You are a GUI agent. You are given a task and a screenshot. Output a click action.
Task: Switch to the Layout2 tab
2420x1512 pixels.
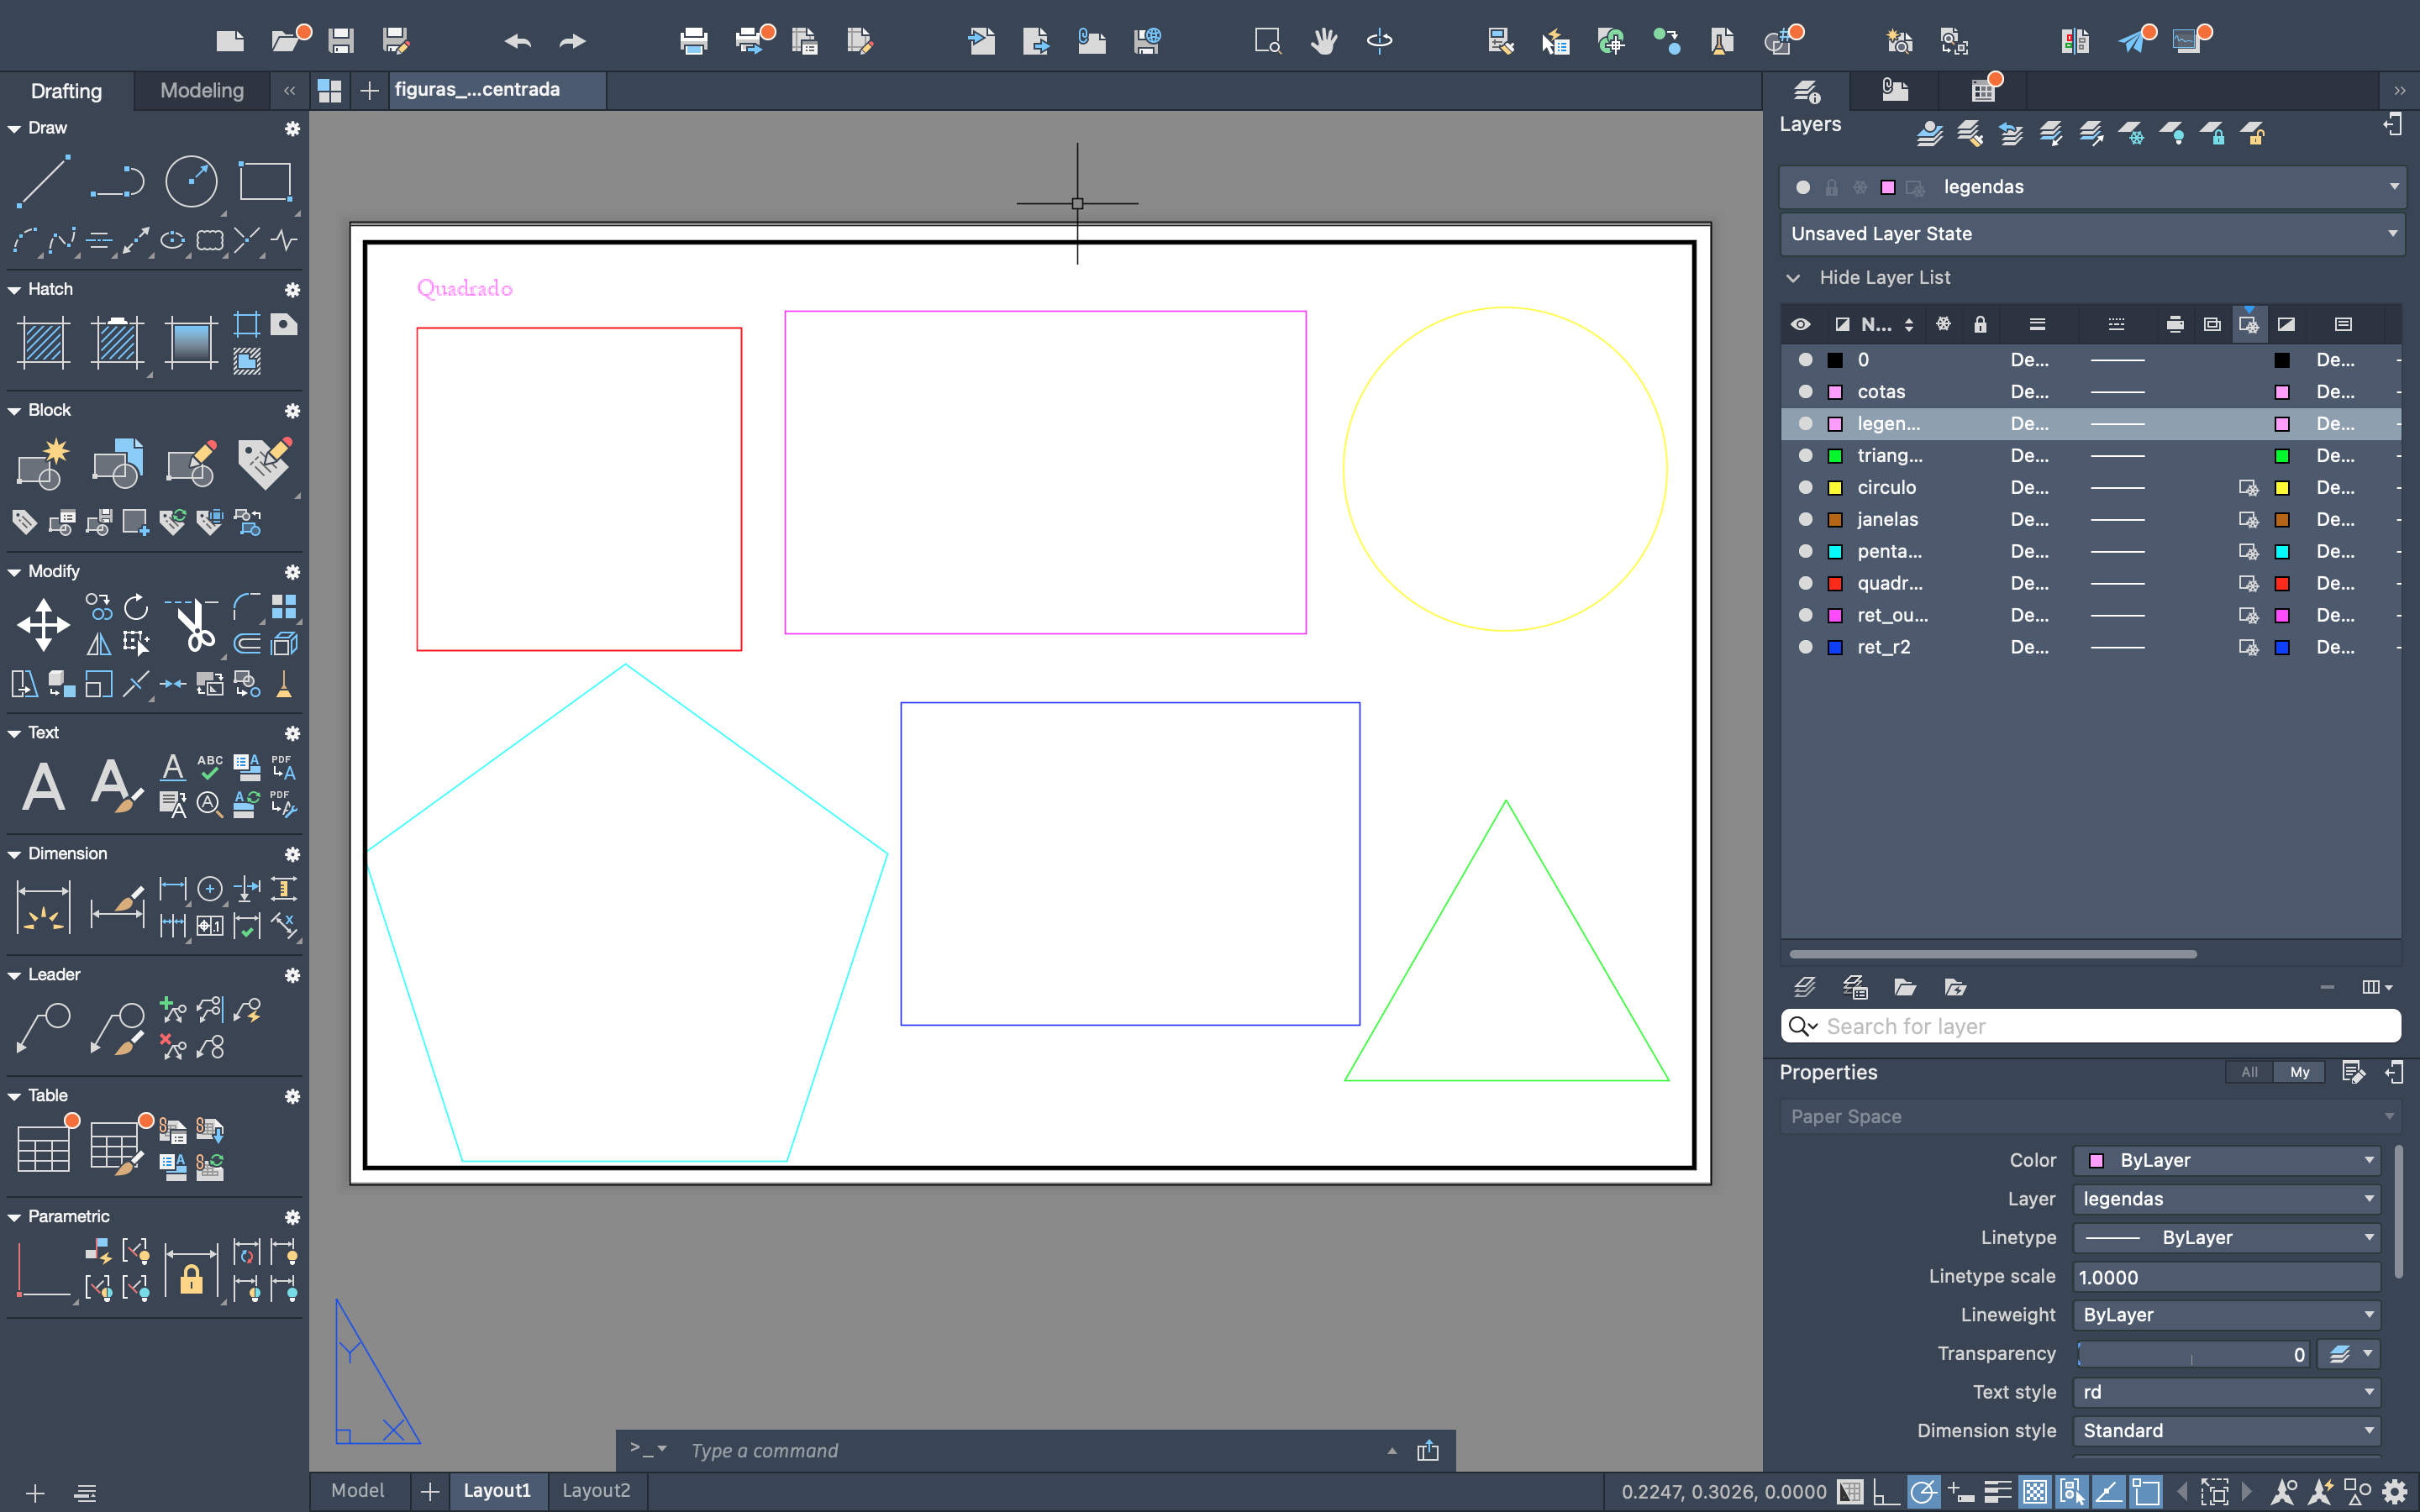pos(596,1491)
